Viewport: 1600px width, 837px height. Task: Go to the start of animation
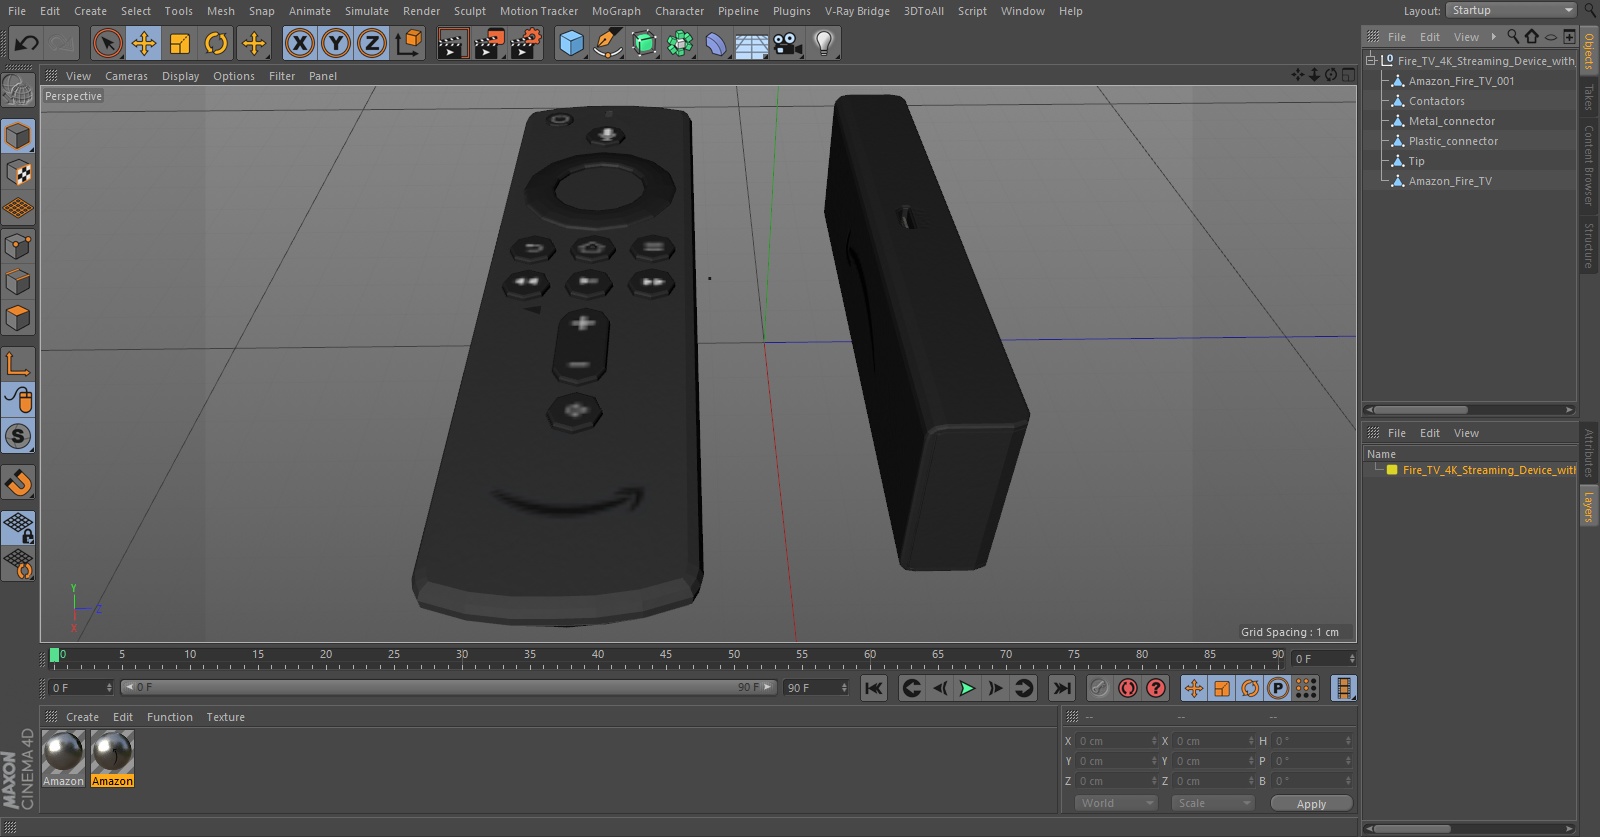click(x=874, y=688)
